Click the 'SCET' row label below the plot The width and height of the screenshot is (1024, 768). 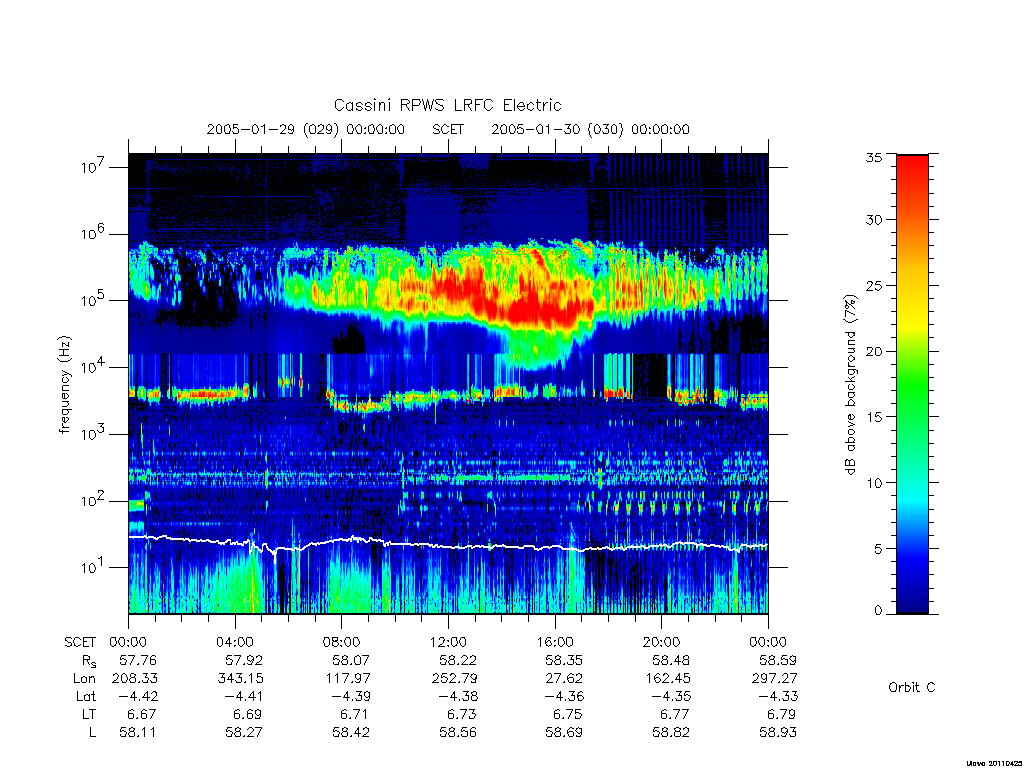click(x=80, y=642)
